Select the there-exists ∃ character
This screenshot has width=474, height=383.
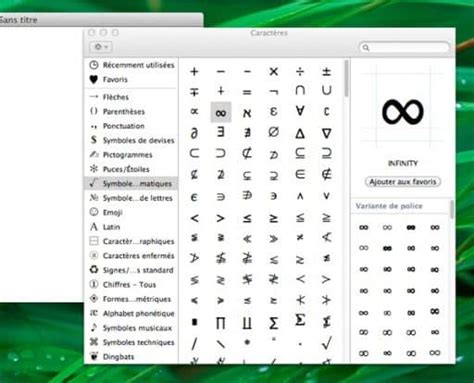221,132
